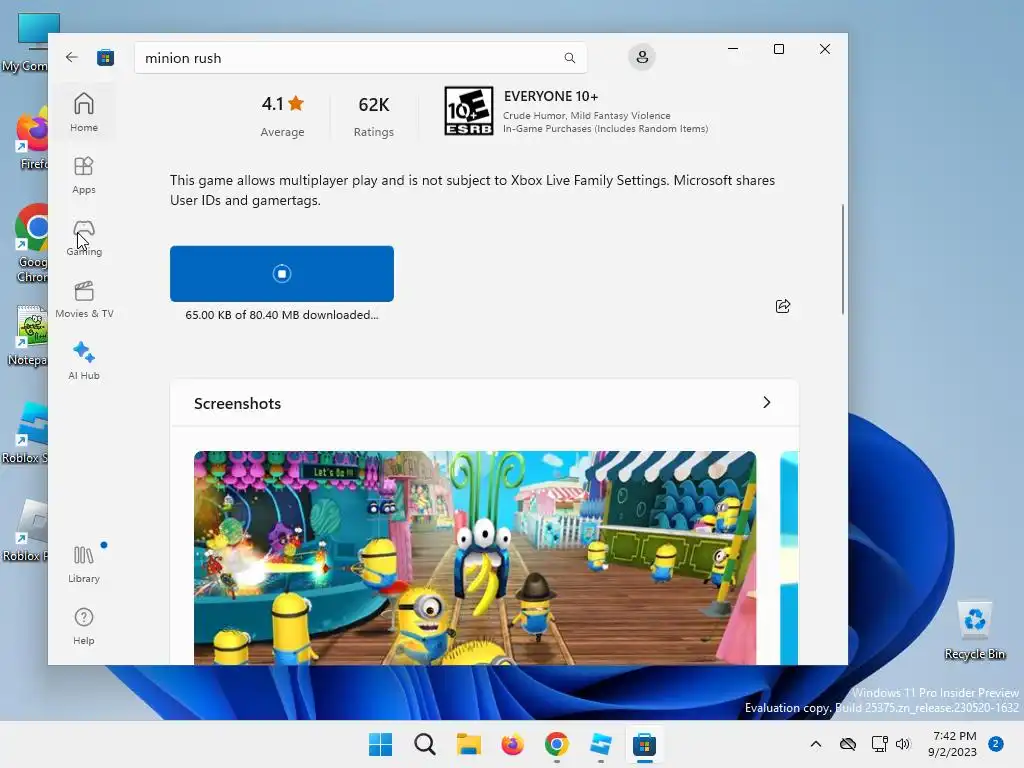This screenshot has height=768, width=1024.
Task: Open the partially visible second screenshot
Action: pos(789,558)
